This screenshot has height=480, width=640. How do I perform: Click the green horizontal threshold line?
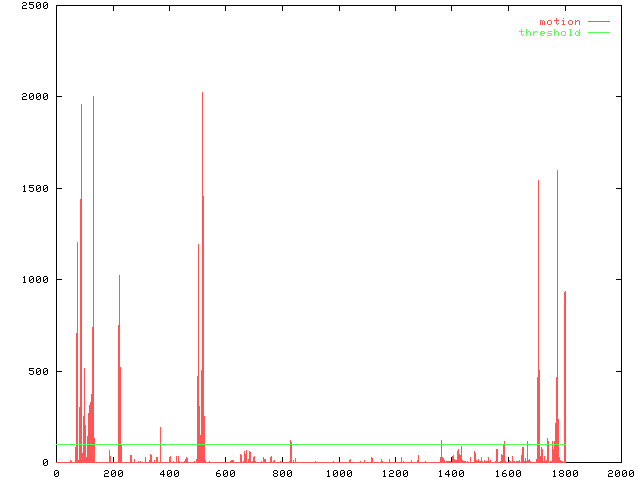click(x=300, y=444)
